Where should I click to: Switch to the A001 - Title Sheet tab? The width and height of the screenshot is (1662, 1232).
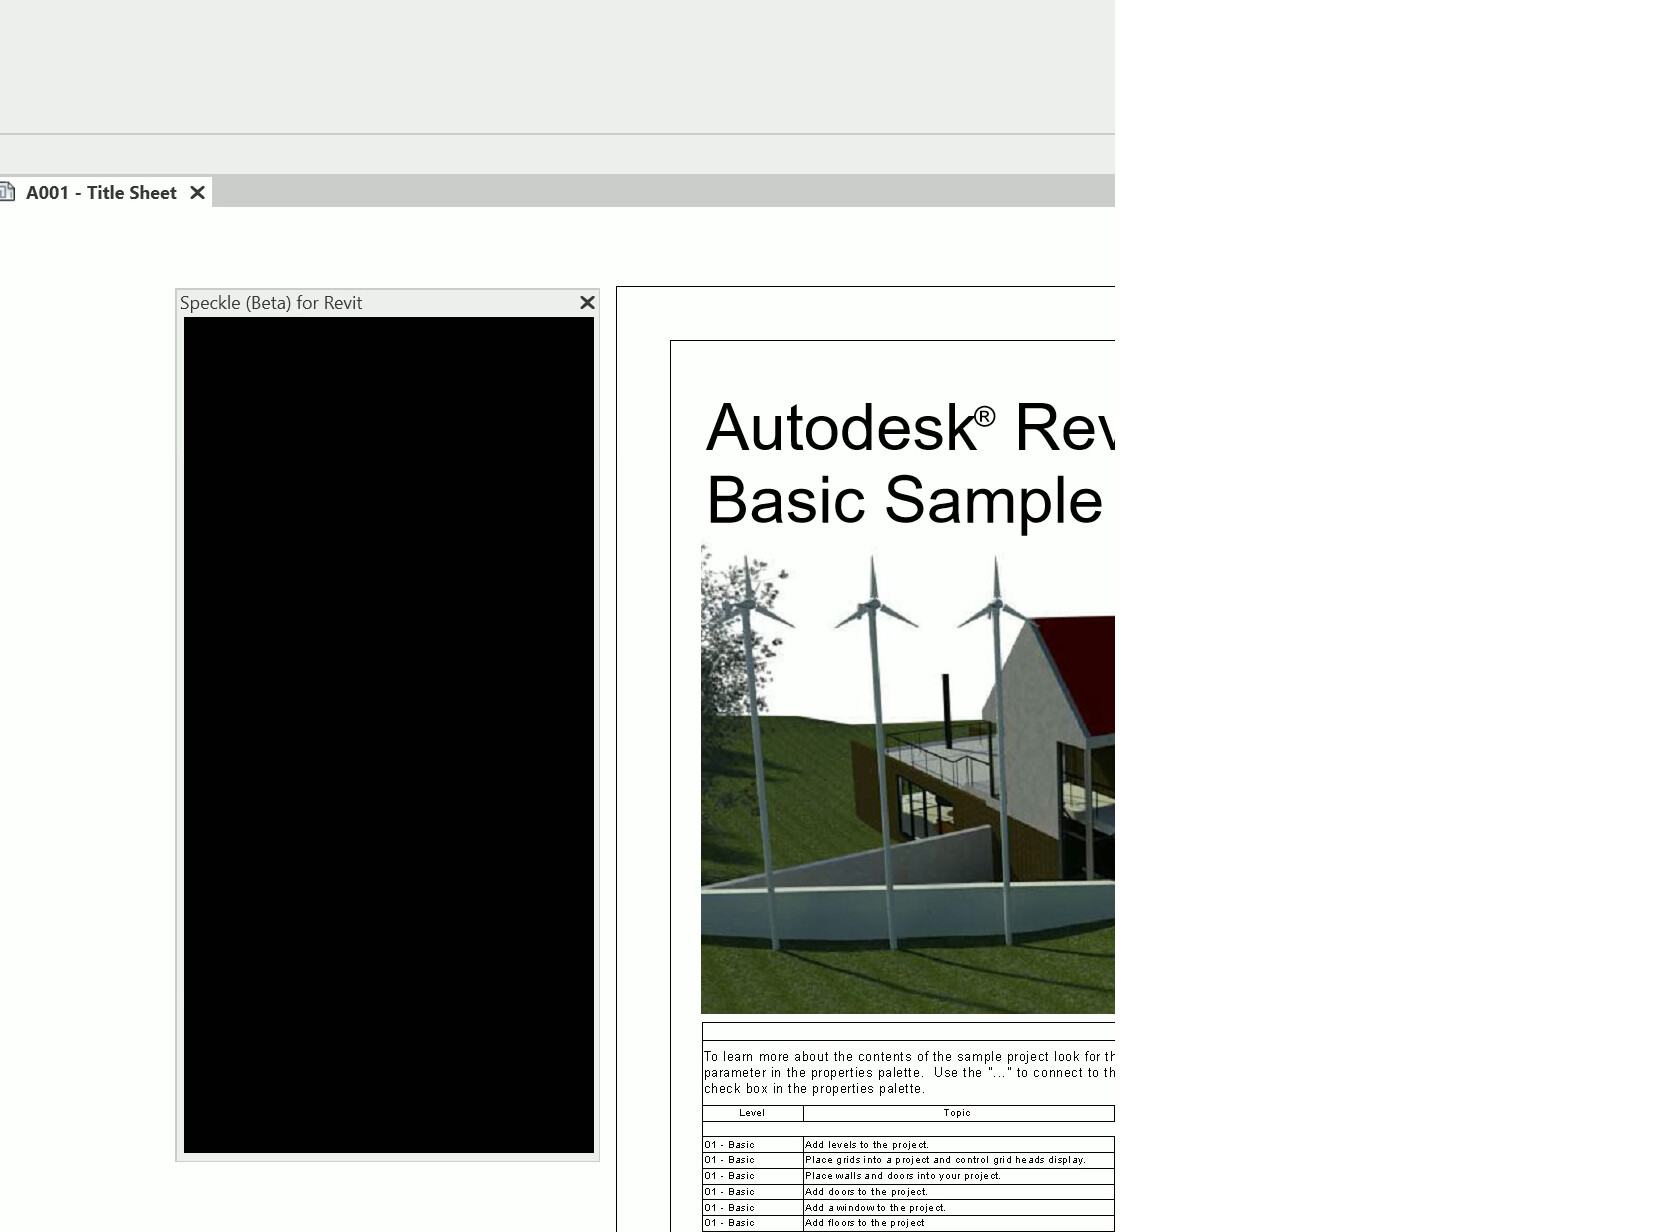[101, 192]
